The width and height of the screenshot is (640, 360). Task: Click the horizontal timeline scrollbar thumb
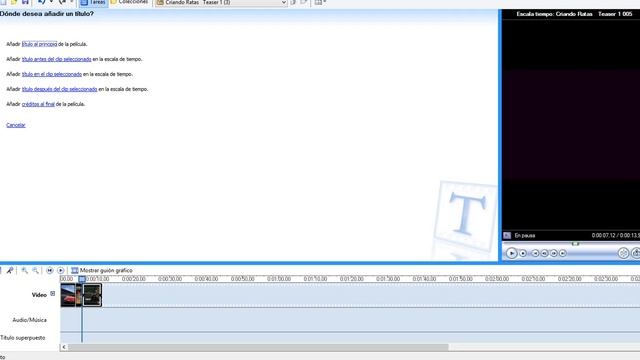(x=258, y=347)
